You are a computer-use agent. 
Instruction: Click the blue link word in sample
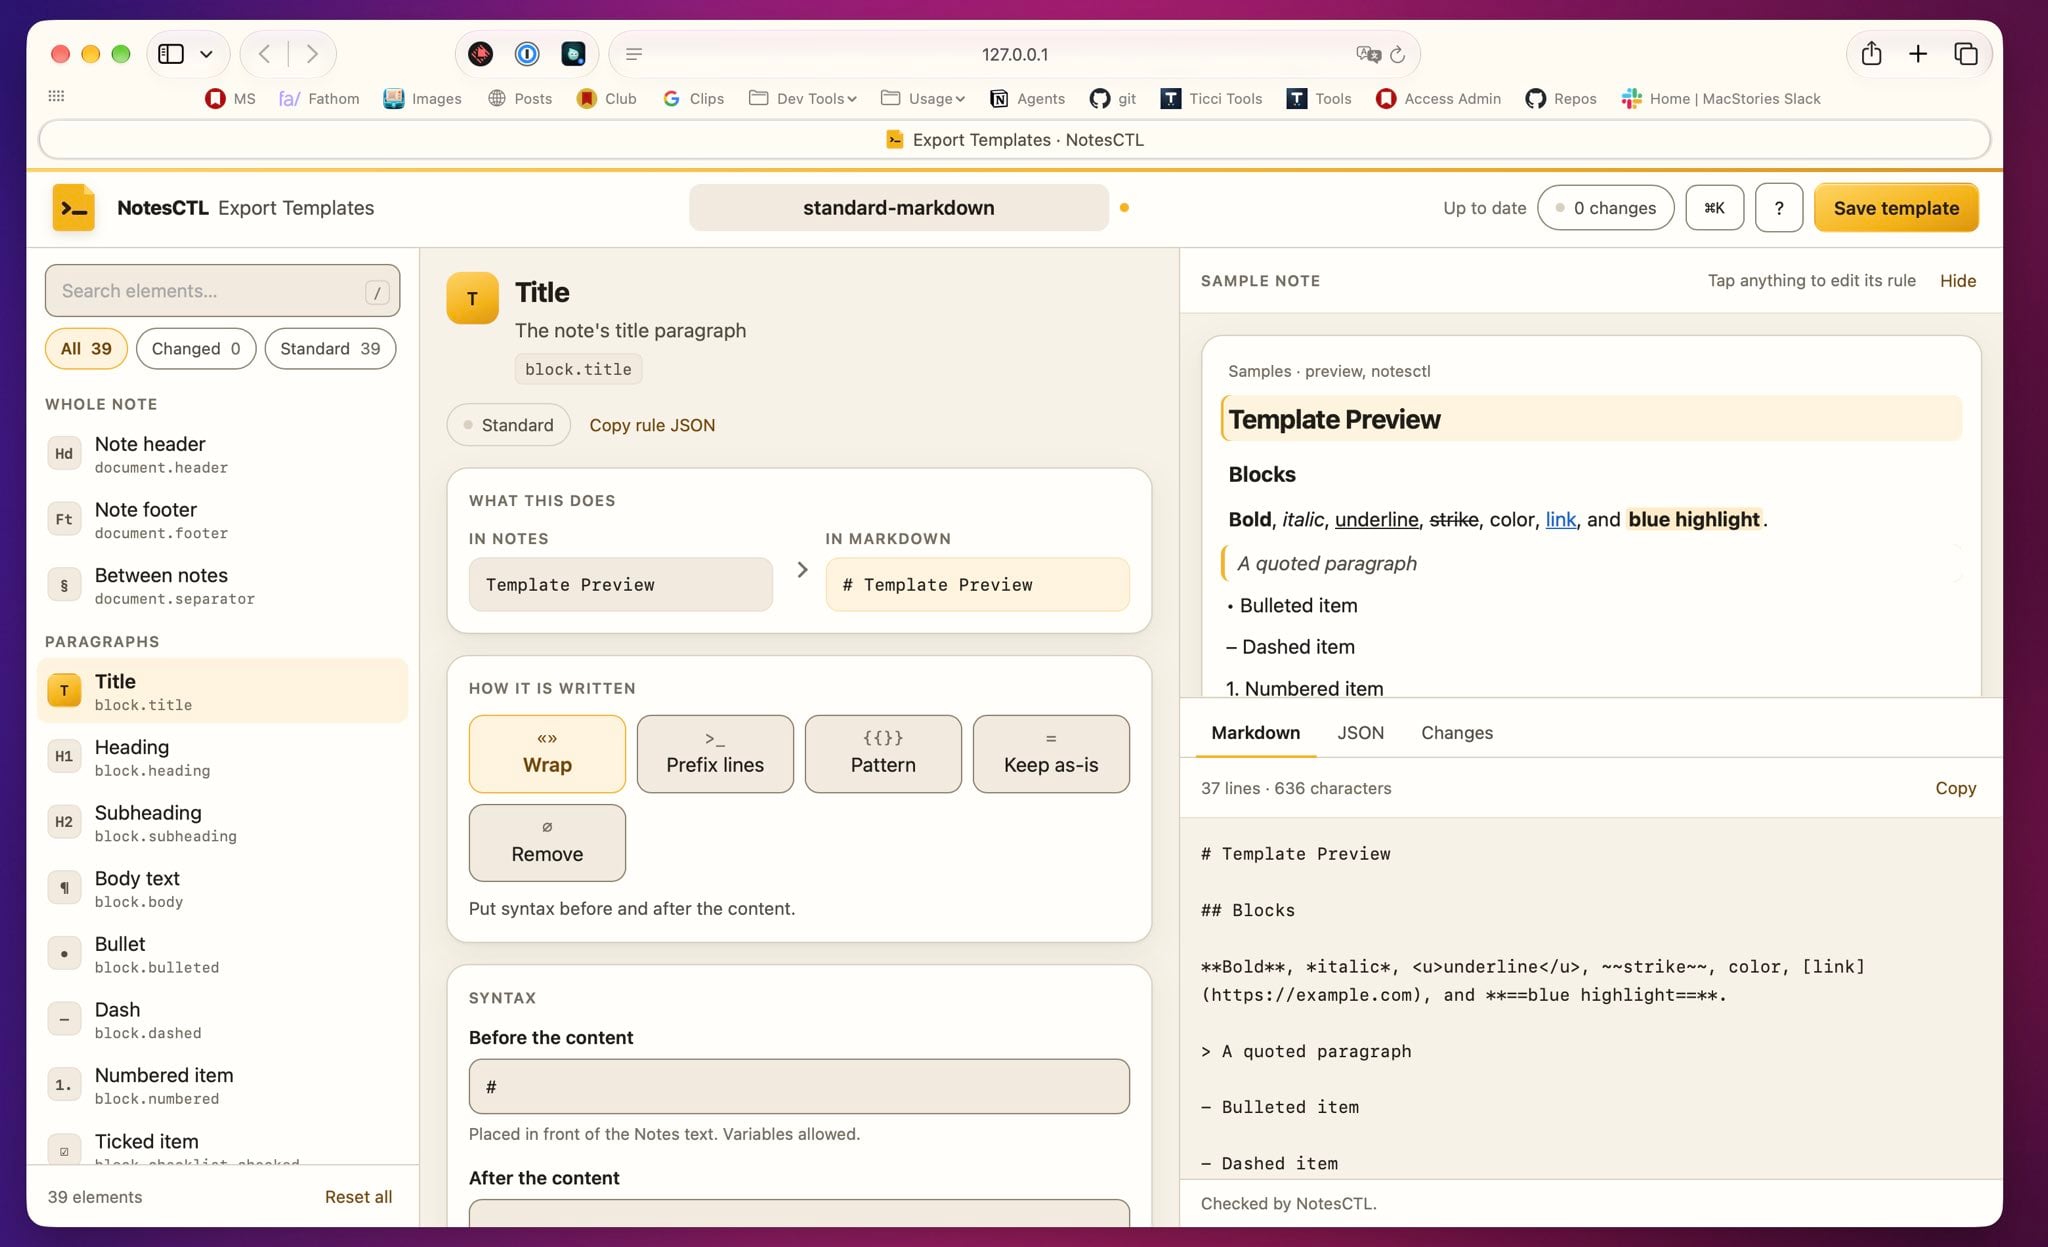click(x=1560, y=519)
